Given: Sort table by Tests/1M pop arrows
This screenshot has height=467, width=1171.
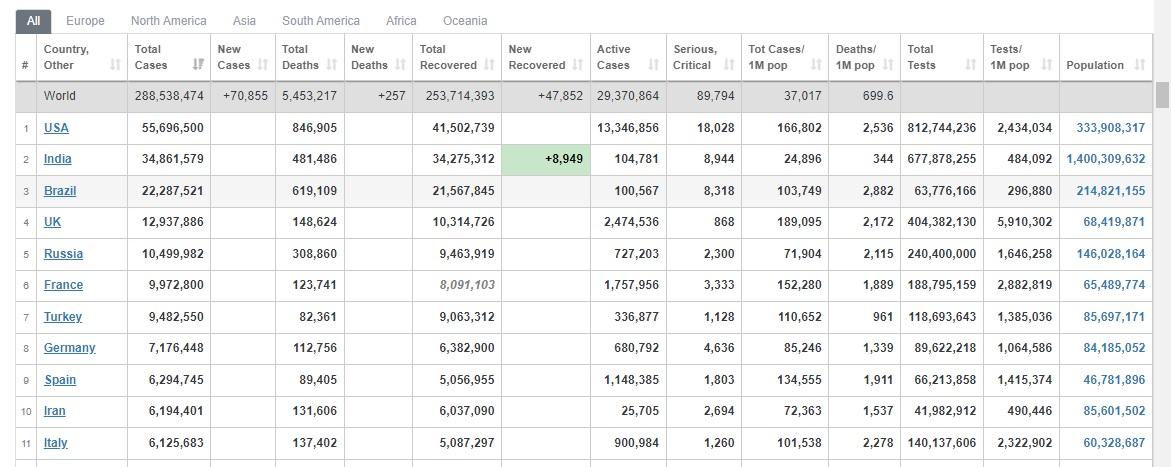Looking at the screenshot, I should click(1046, 65).
